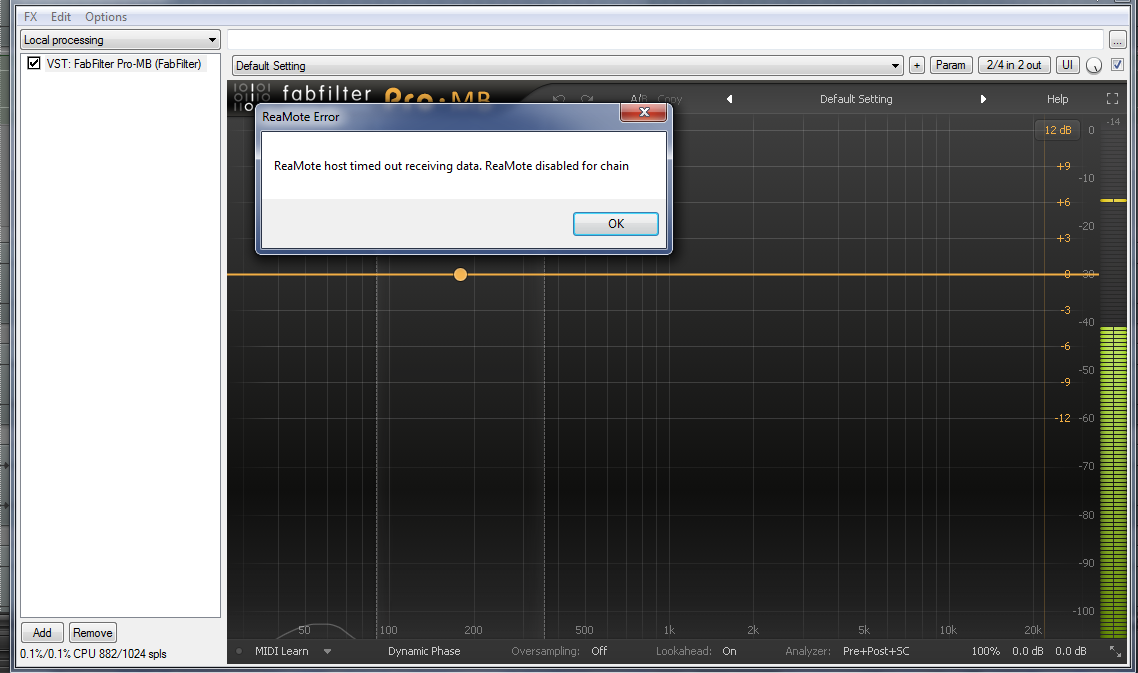Toggle the A/B comparison switch

(639, 99)
